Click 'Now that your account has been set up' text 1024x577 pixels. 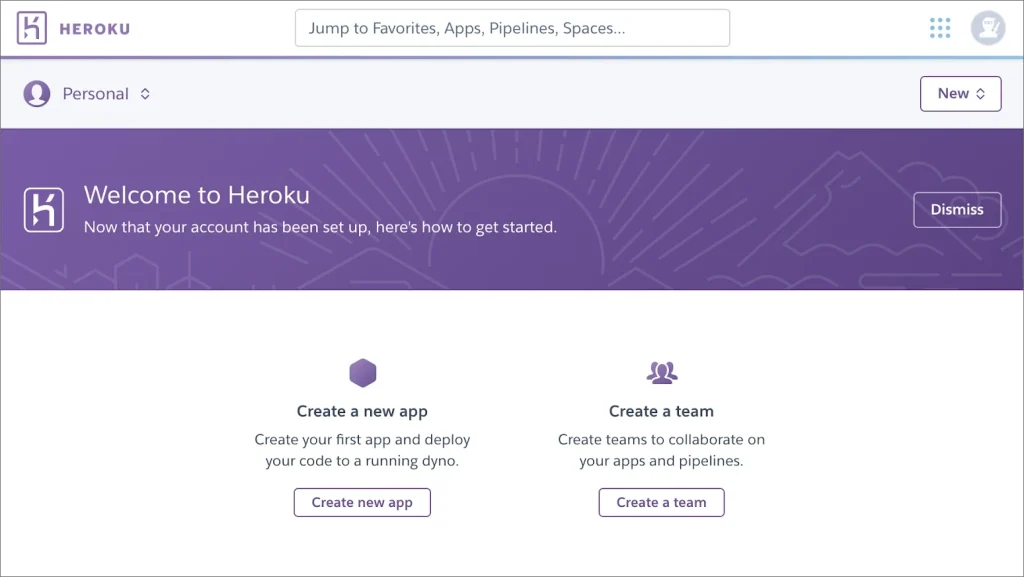coord(320,227)
